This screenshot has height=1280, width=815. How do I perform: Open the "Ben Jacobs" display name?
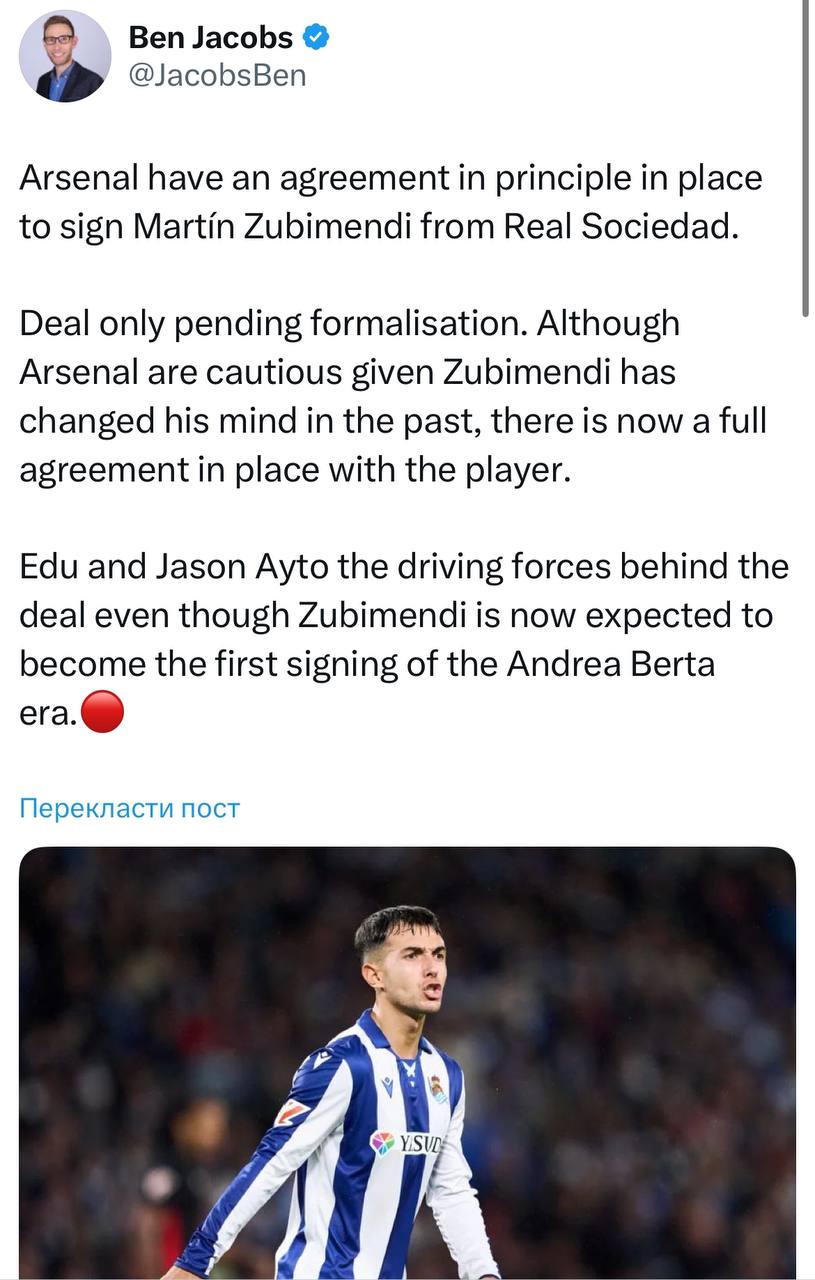(211, 38)
